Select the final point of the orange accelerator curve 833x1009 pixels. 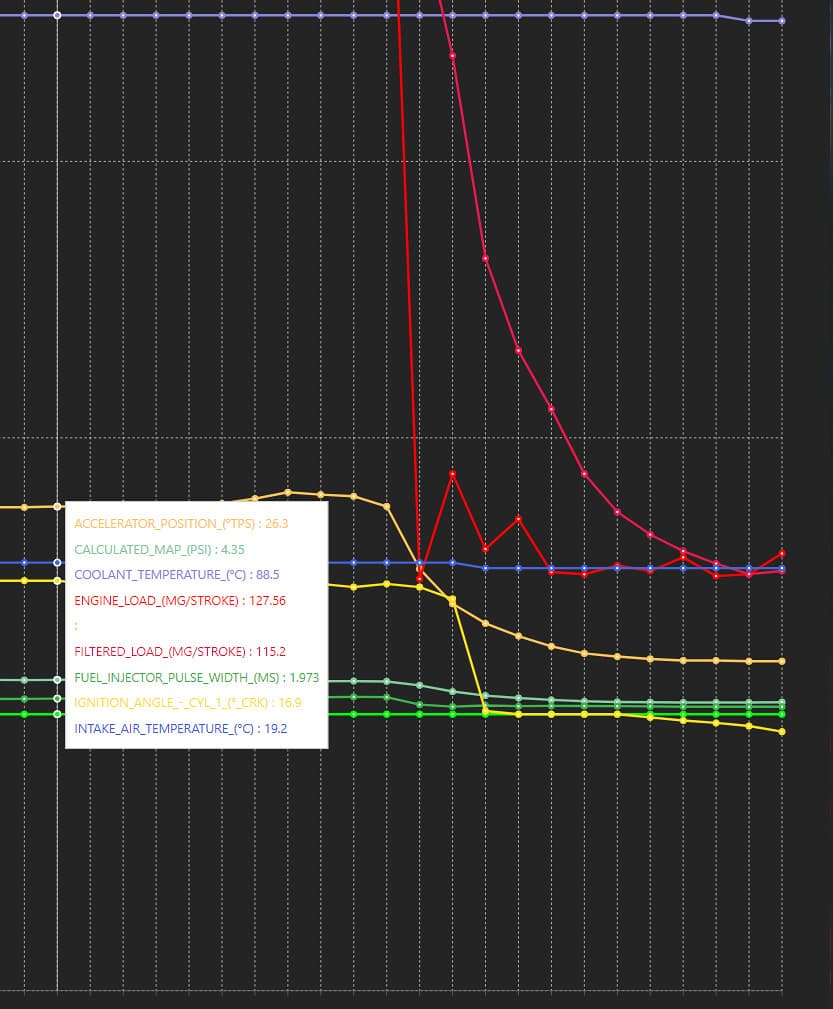click(782, 661)
